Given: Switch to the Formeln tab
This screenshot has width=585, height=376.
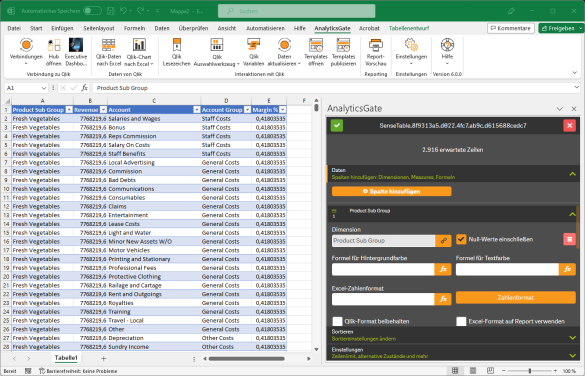Looking at the screenshot, I should coord(134,28).
